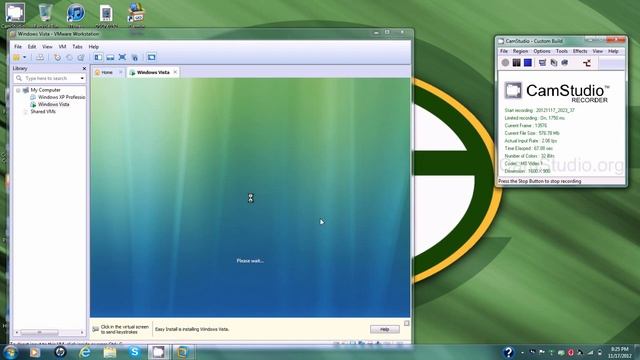Viewport: 640px width, 360px height.
Task: Open iTunes desktop shortcut
Action: tap(76, 15)
